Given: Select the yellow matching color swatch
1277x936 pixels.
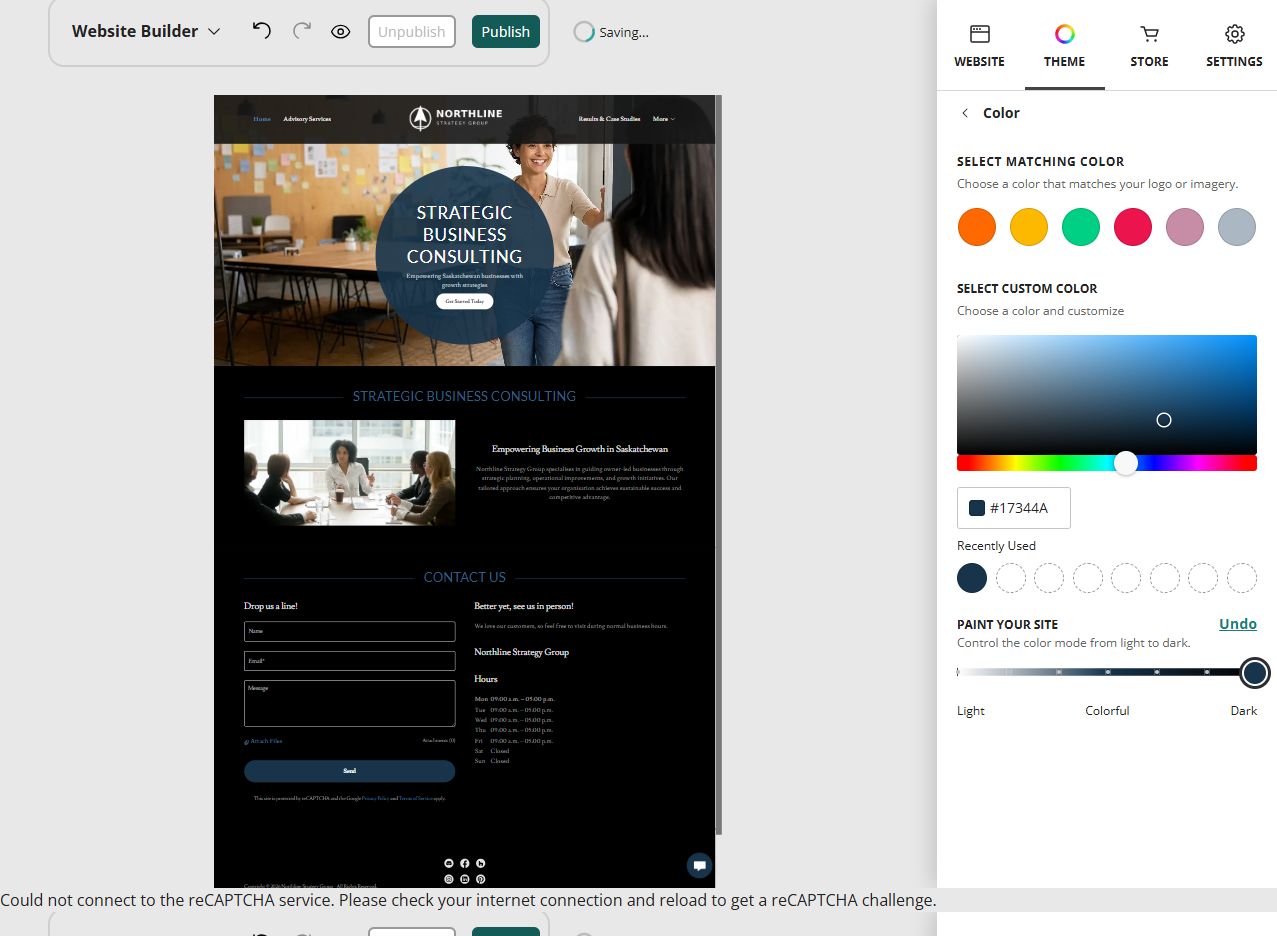Looking at the screenshot, I should coord(1029,227).
